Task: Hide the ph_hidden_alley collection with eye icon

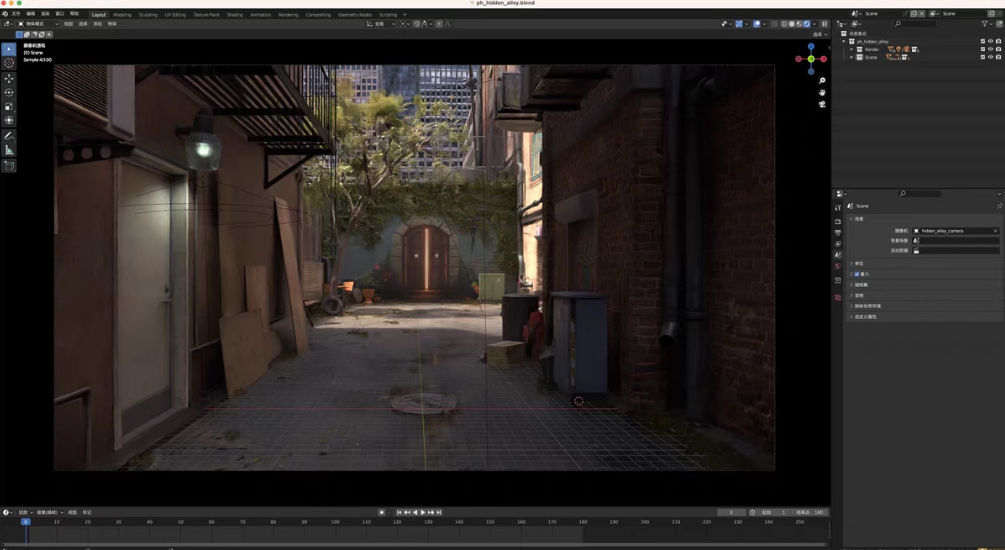Action: (989, 41)
